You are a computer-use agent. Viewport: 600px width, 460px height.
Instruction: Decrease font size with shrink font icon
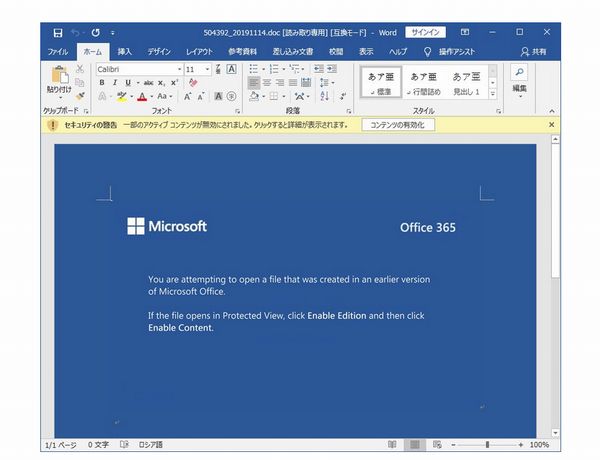pyautogui.click(x=201, y=96)
